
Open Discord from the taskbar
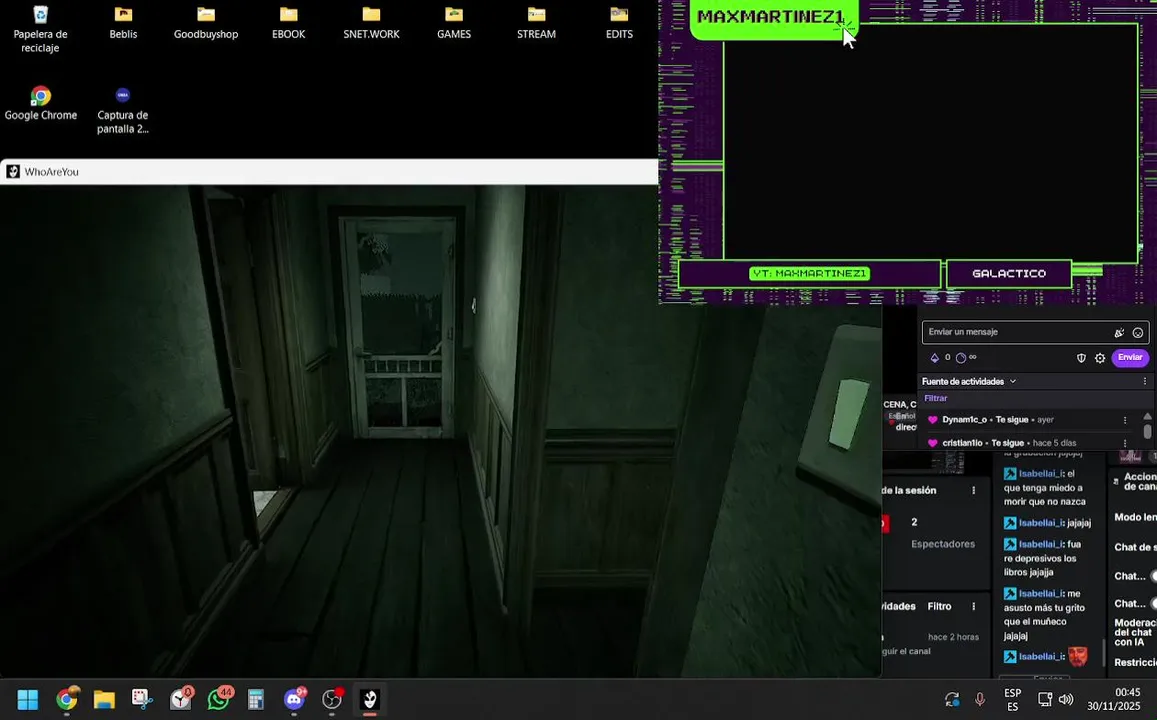294,699
